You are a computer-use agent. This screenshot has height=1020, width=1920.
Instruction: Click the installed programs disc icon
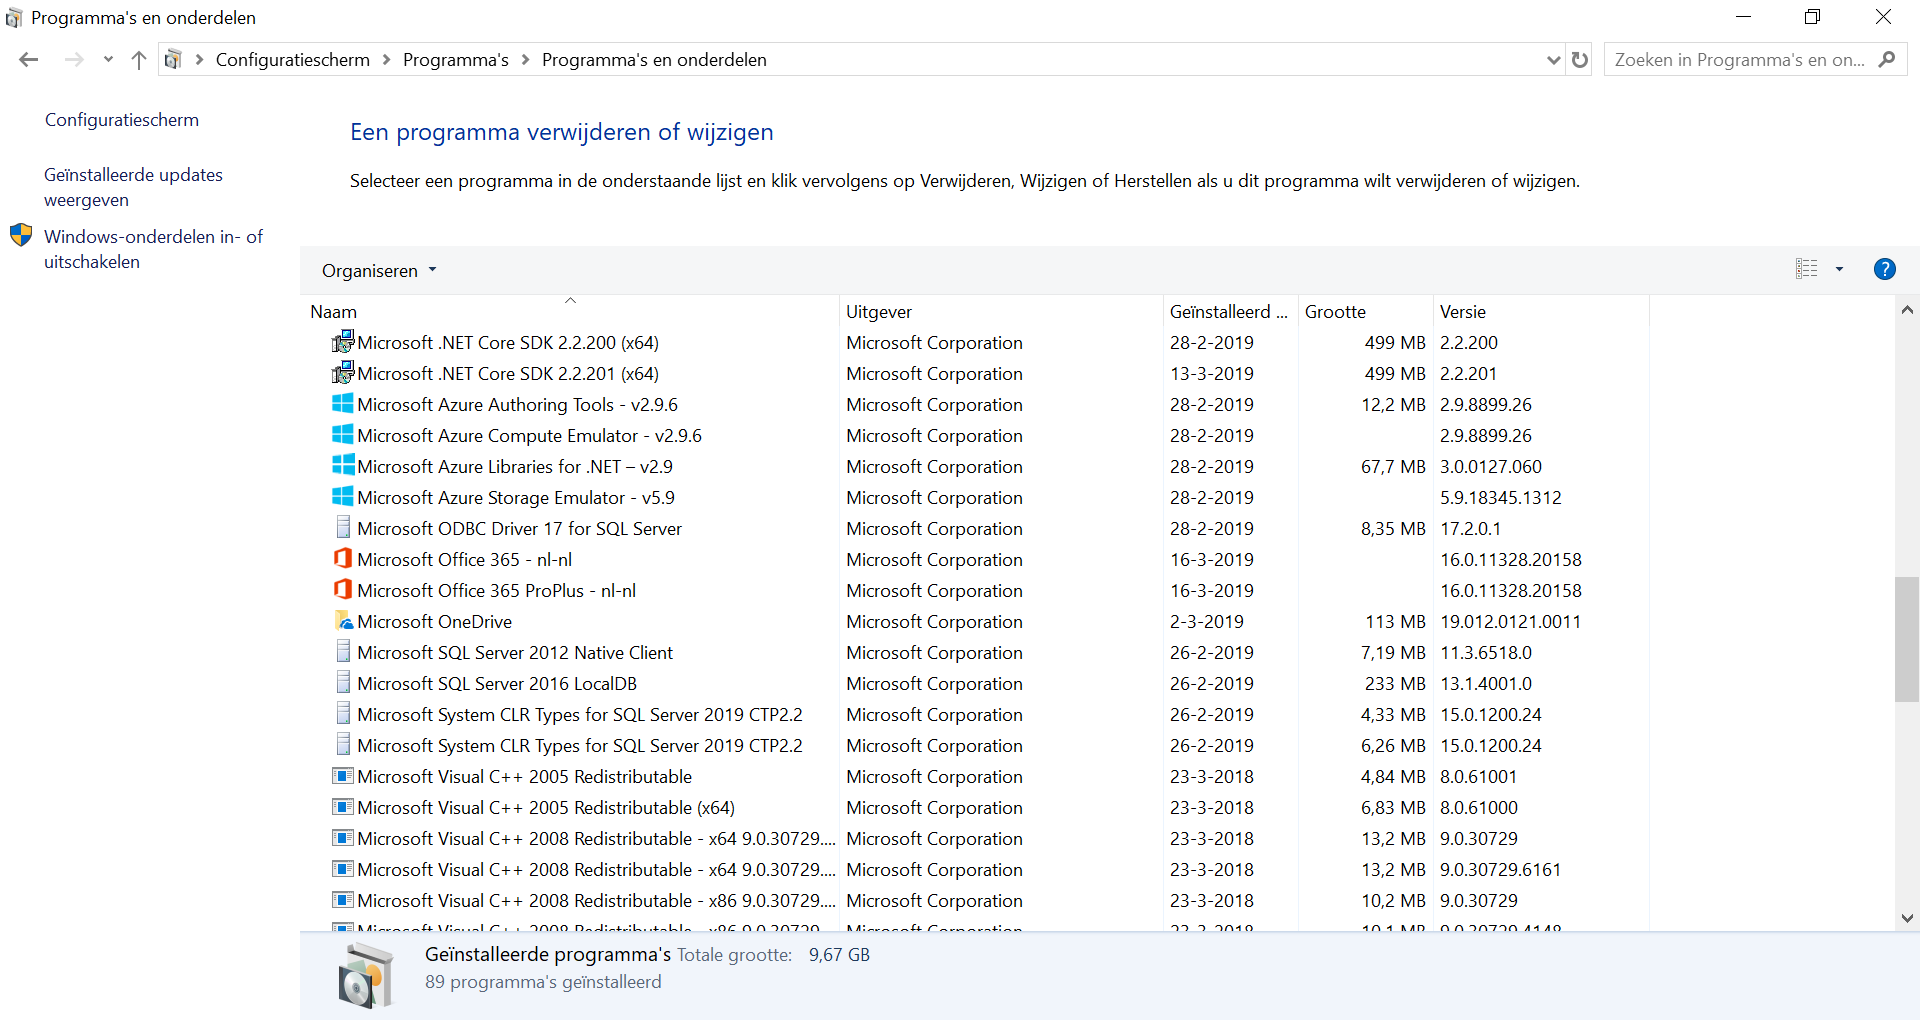coord(365,976)
